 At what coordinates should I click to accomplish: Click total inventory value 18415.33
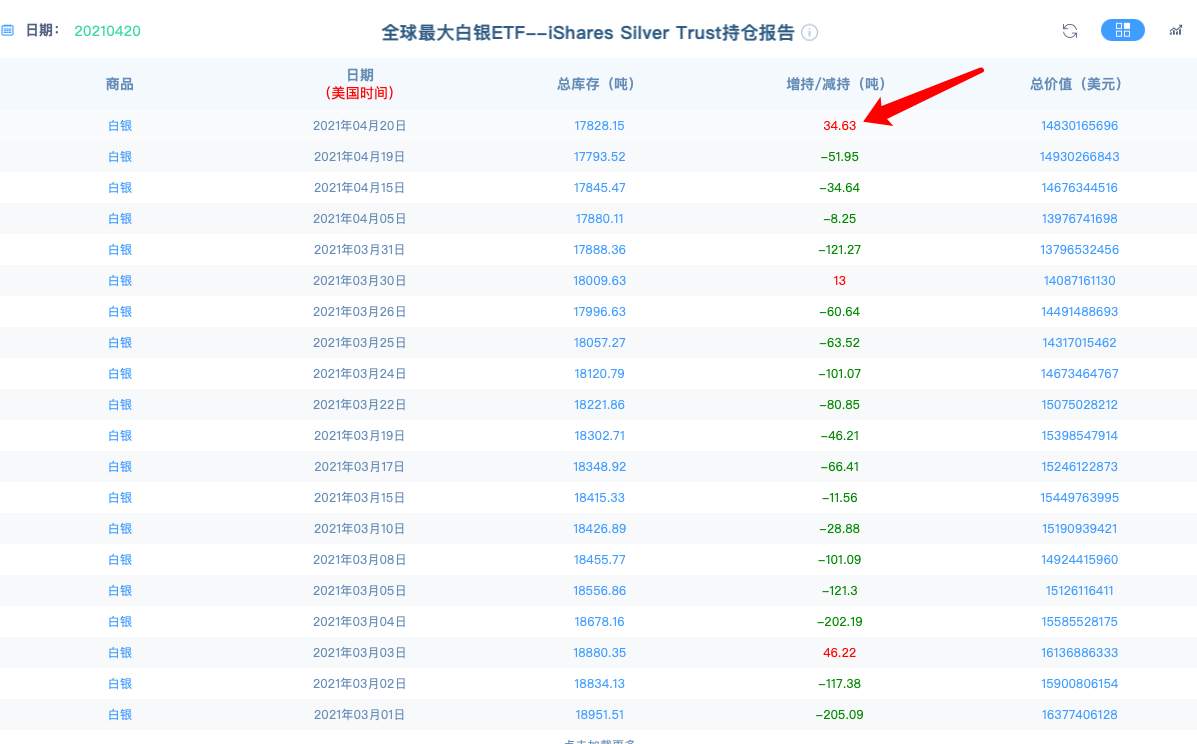(599, 498)
